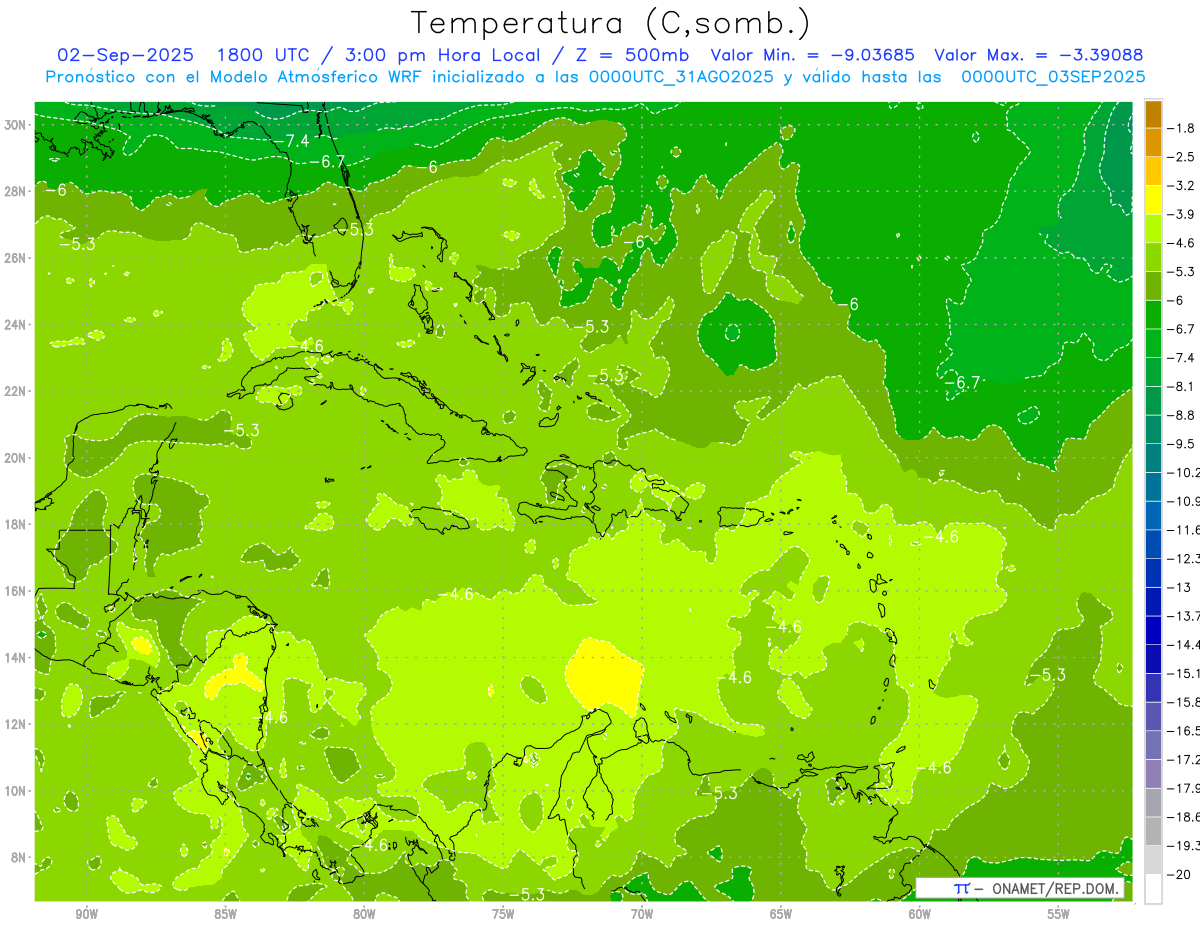Click the "12N" latitude axis label

(16, 724)
